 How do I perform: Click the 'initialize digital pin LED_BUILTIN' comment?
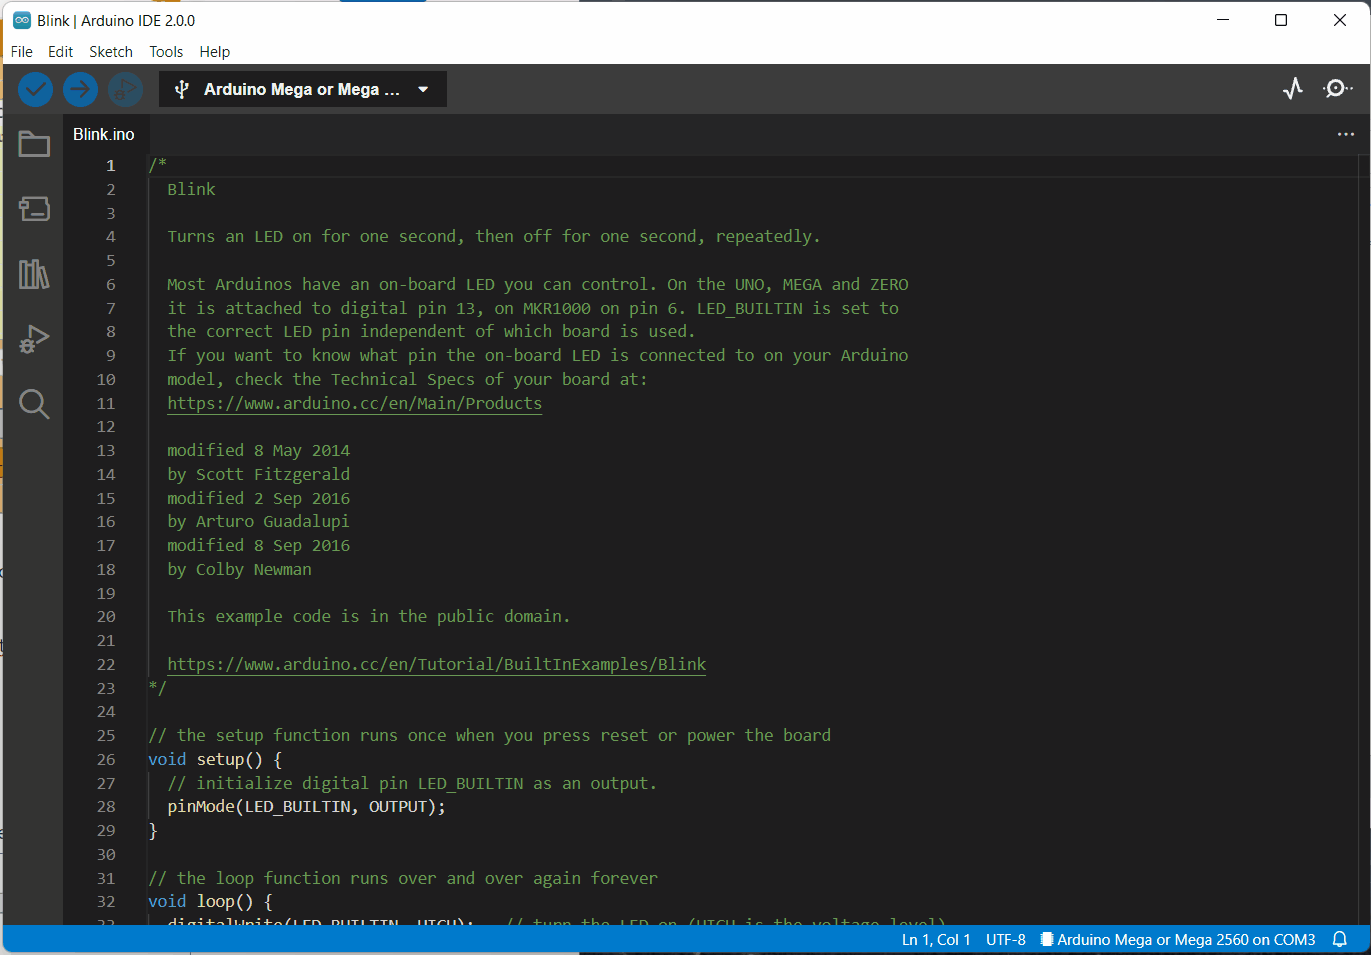pos(412,783)
